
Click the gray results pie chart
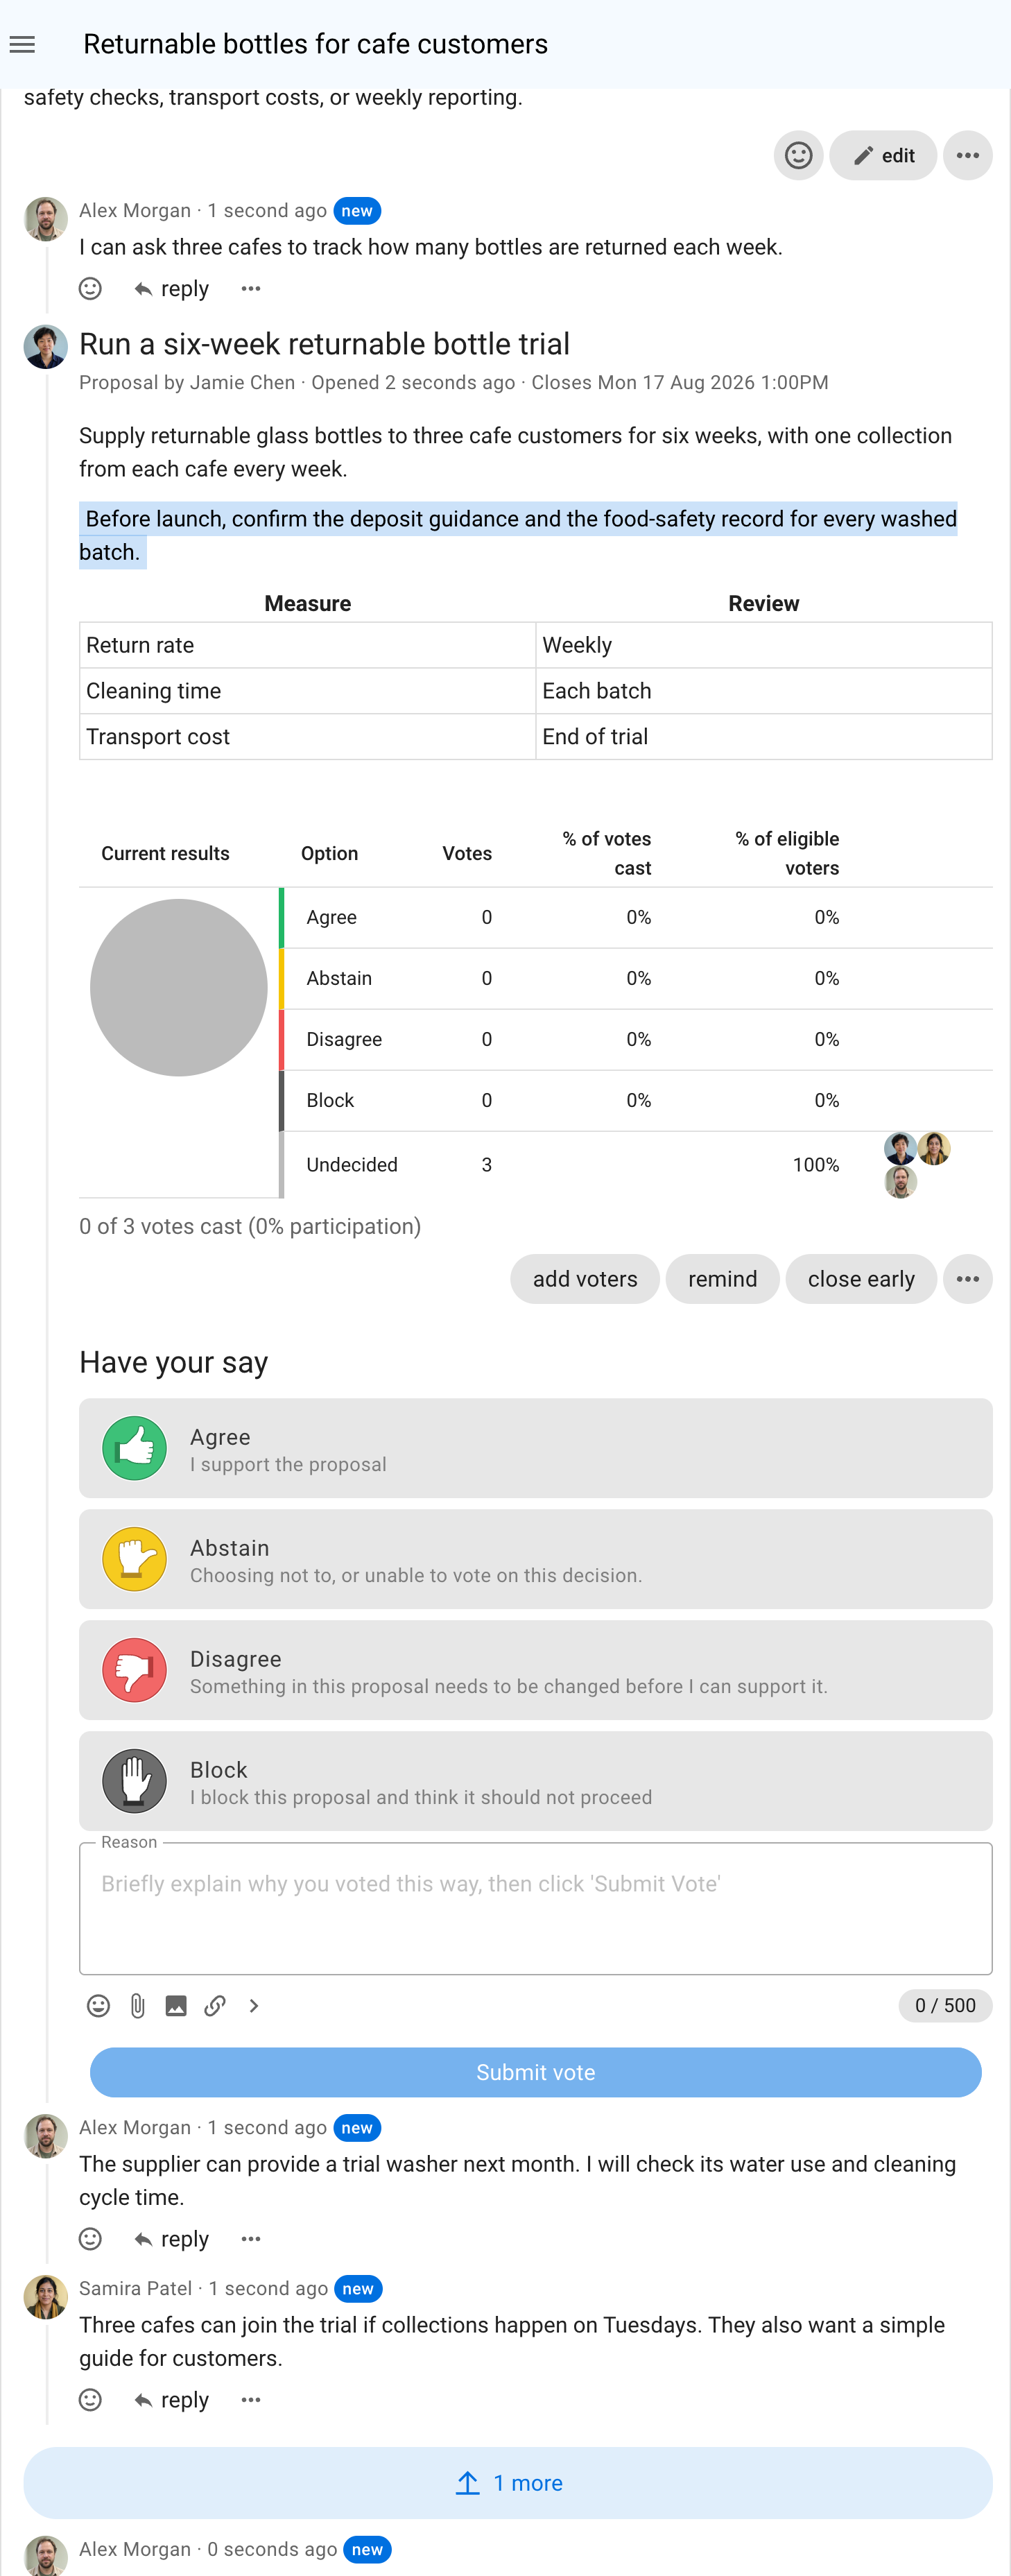pos(179,988)
